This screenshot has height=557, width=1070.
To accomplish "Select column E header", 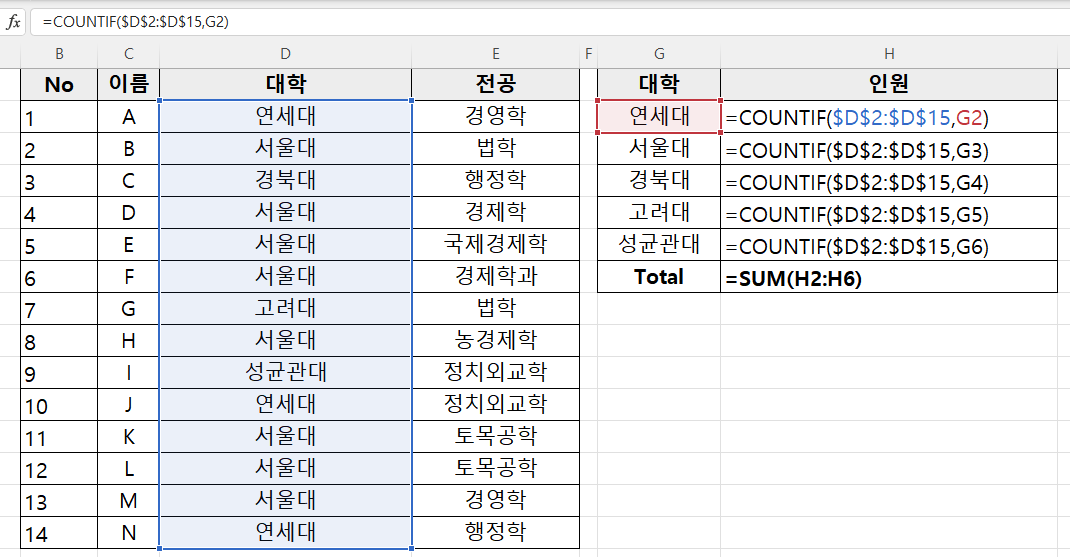I will pyautogui.click(x=495, y=54).
